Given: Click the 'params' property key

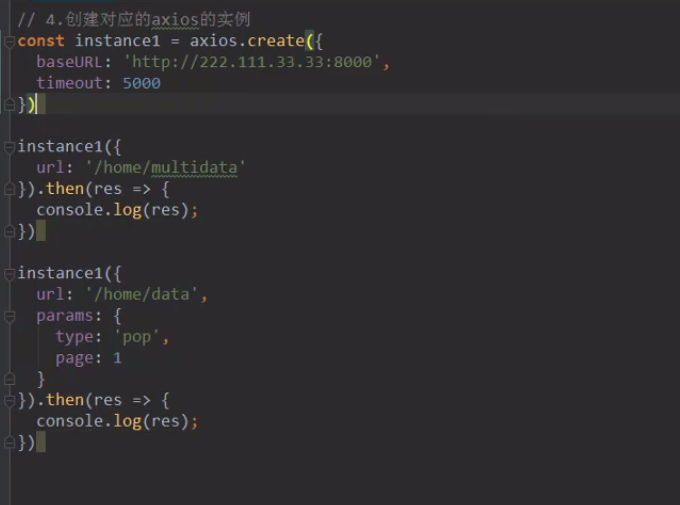Looking at the screenshot, I should pyautogui.click(x=65, y=316).
